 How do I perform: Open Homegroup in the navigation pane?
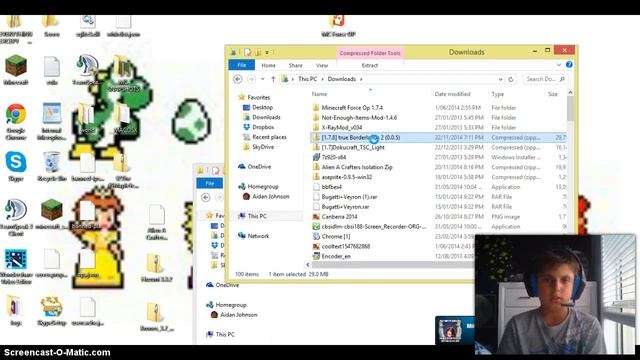[x=263, y=187]
